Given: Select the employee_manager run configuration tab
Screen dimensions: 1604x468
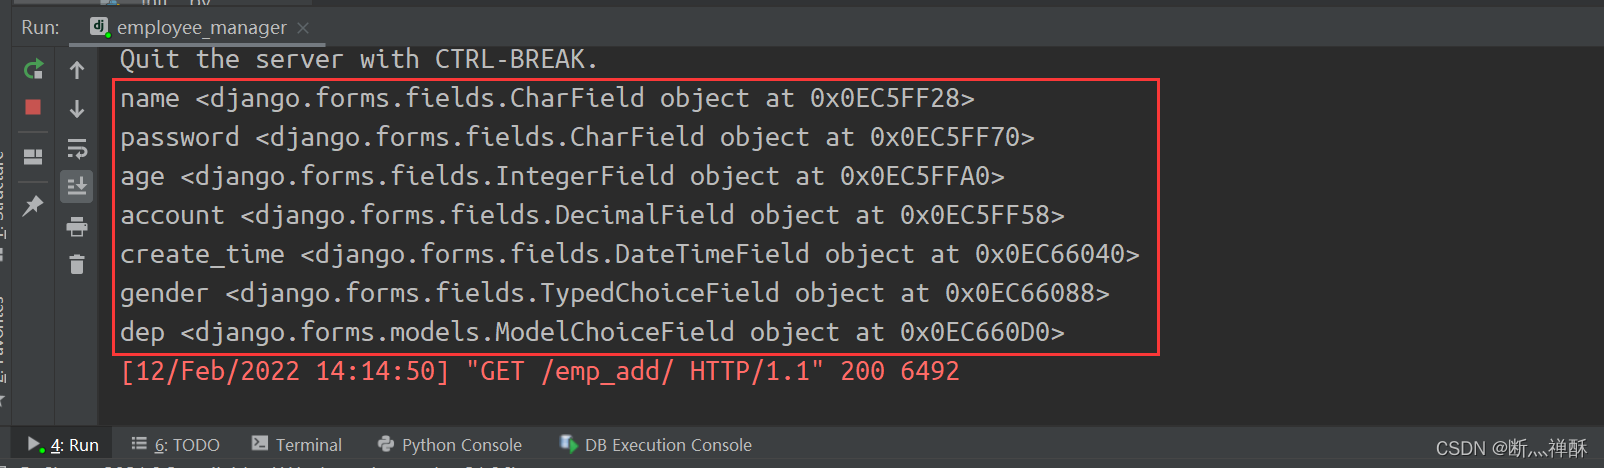Looking at the screenshot, I should click(190, 27).
